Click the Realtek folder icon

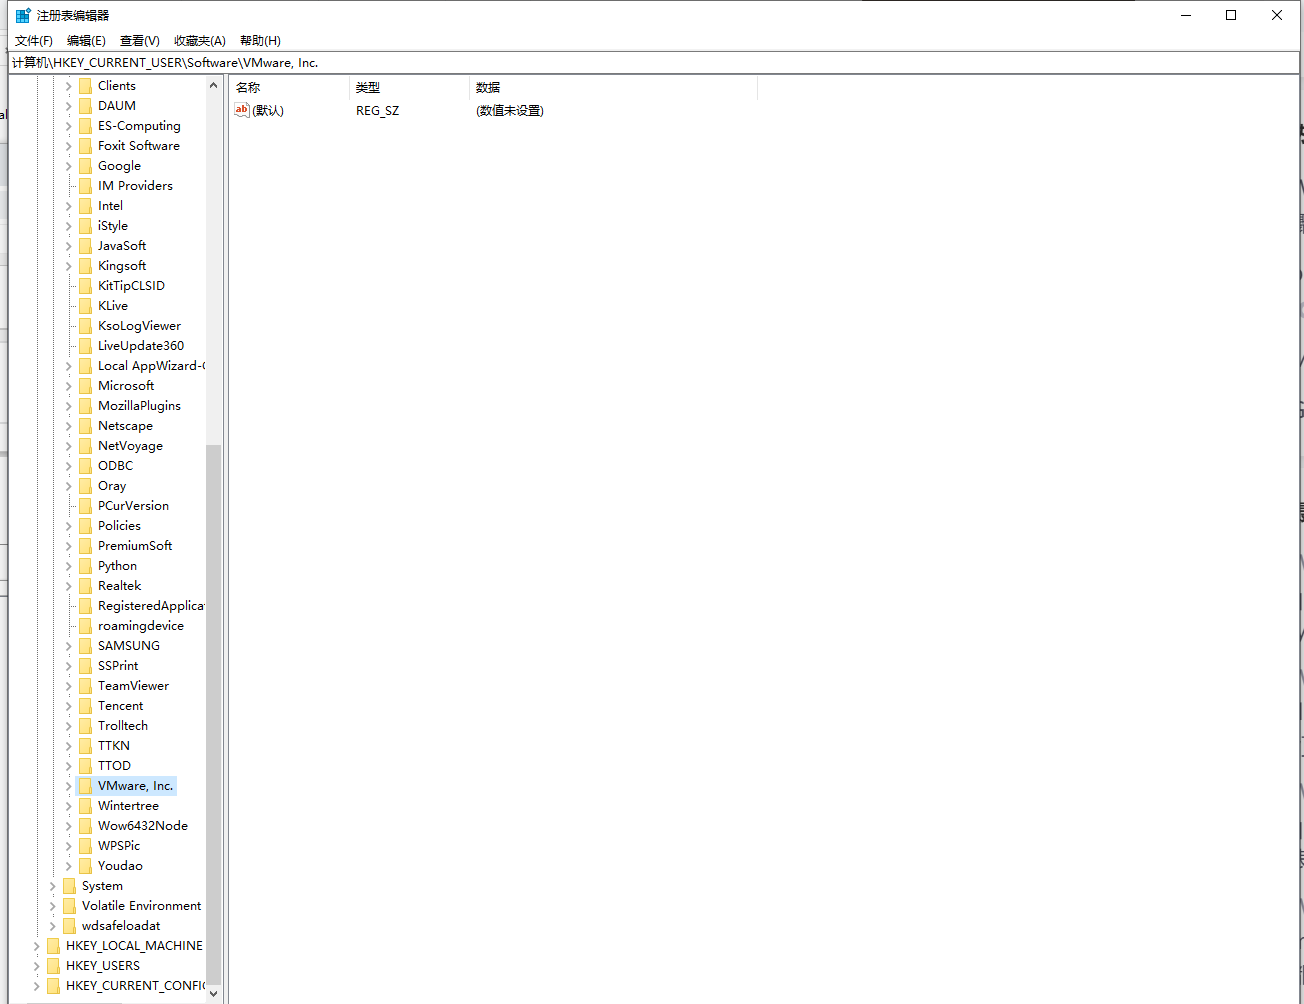[x=85, y=586]
